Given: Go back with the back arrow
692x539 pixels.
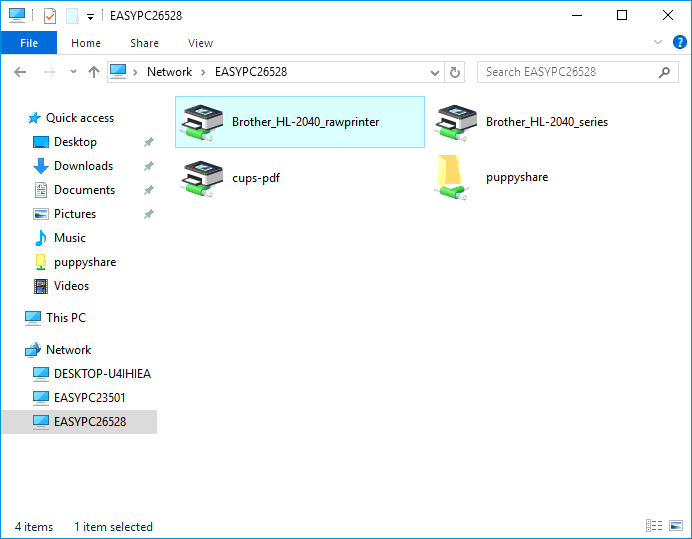Looking at the screenshot, I should coord(20,72).
